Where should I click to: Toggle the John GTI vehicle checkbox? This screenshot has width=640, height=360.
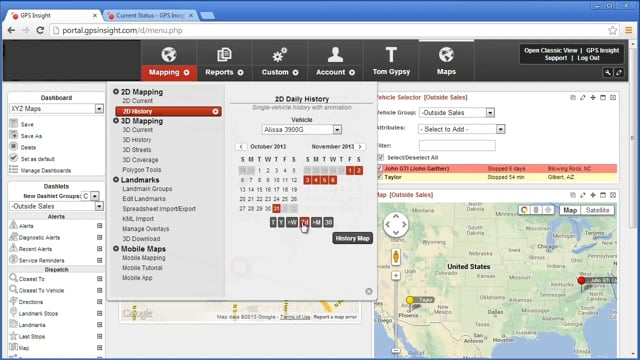point(380,168)
